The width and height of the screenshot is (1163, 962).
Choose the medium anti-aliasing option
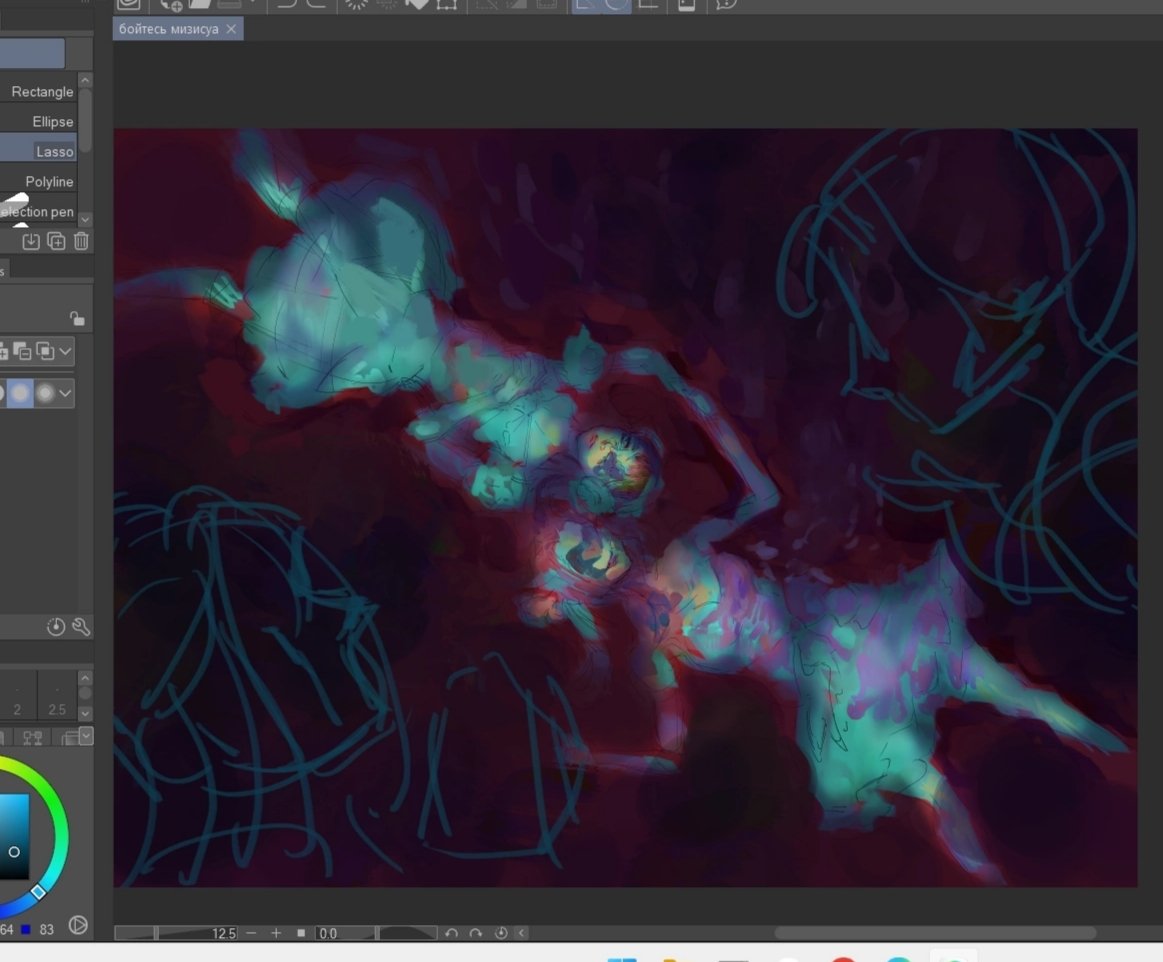[21, 393]
